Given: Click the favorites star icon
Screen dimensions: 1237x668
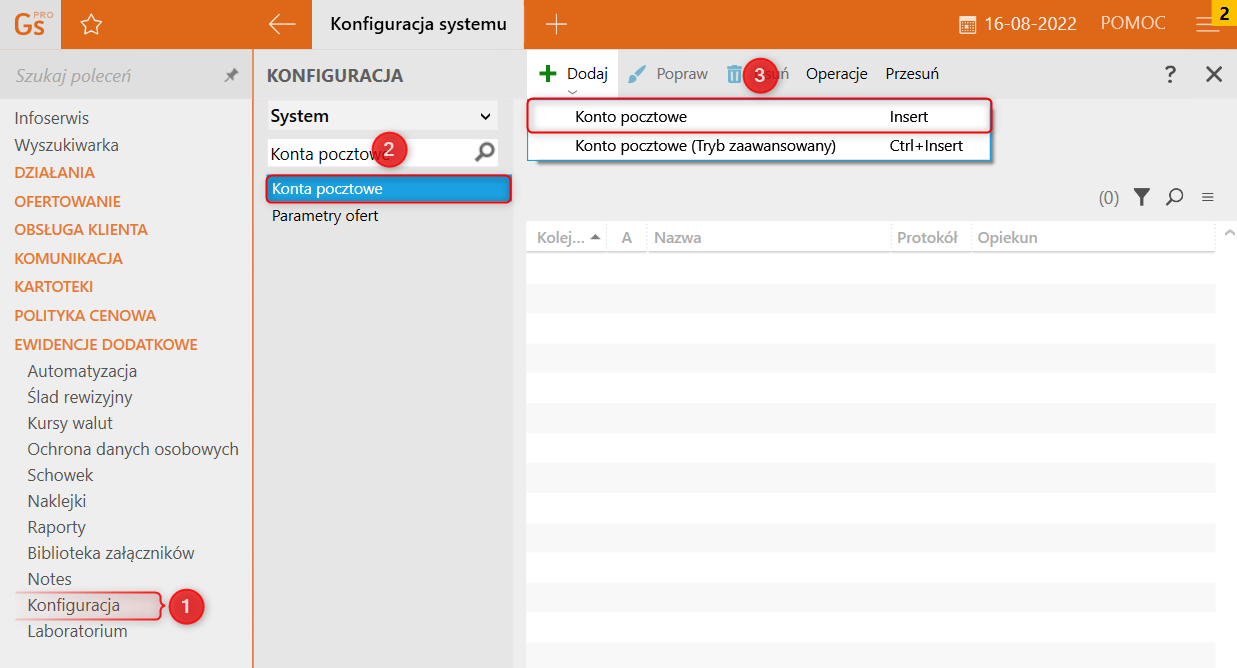Looking at the screenshot, I should coord(91,25).
